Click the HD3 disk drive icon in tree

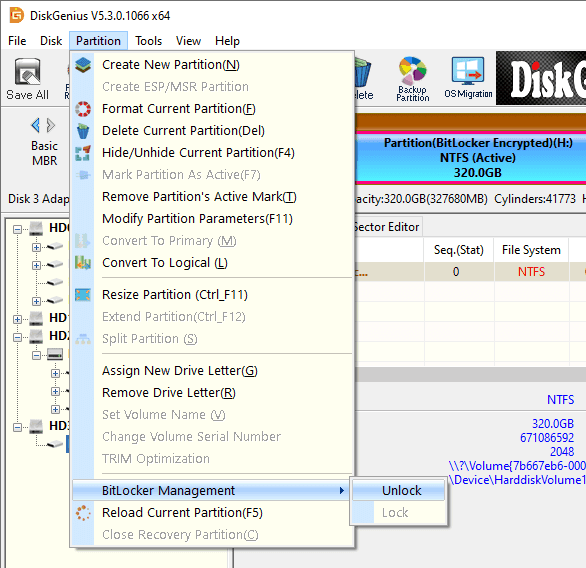pos(36,426)
